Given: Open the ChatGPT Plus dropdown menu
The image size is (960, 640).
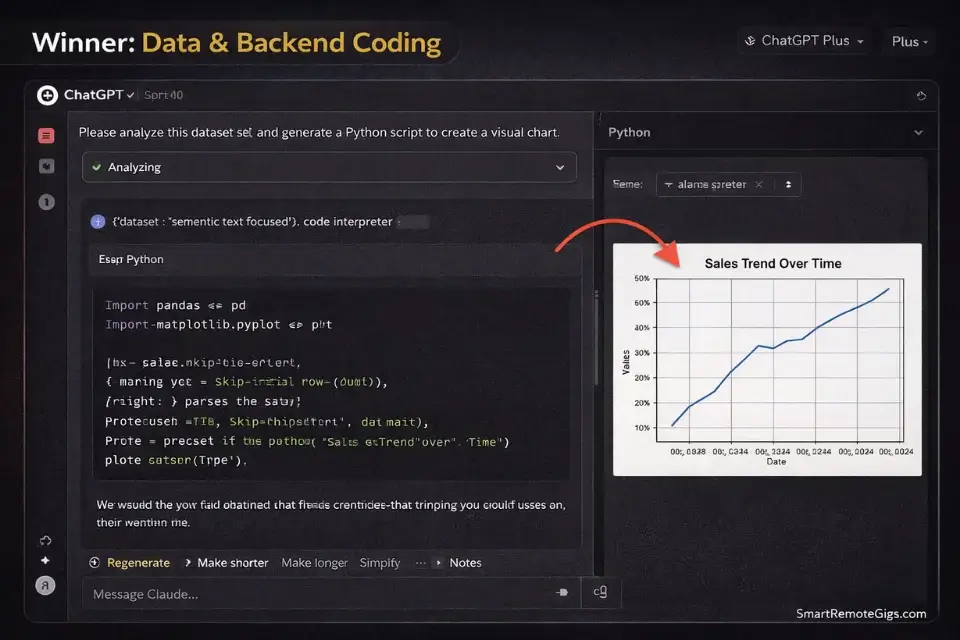Looking at the screenshot, I should pyautogui.click(x=804, y=41).
